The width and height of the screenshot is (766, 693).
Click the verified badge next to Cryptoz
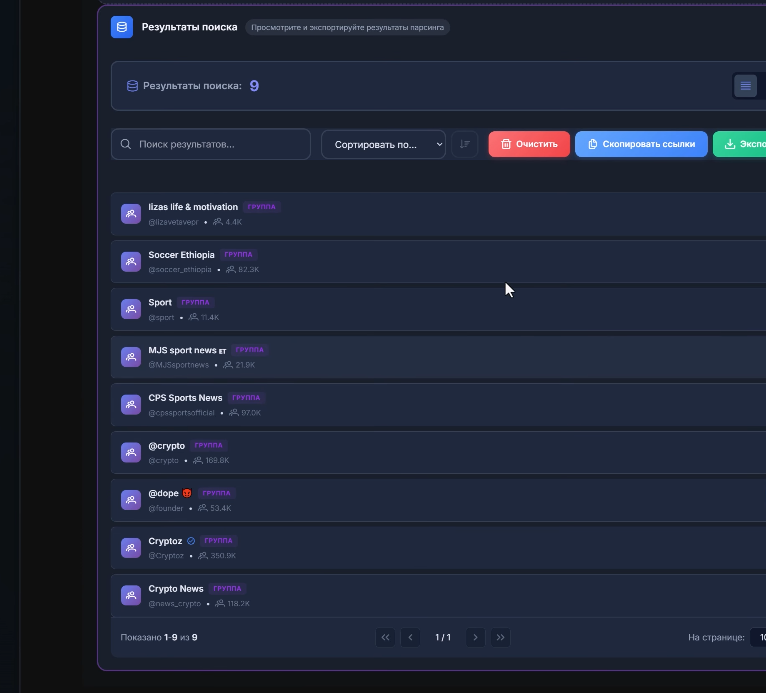(x=191, y=541)
